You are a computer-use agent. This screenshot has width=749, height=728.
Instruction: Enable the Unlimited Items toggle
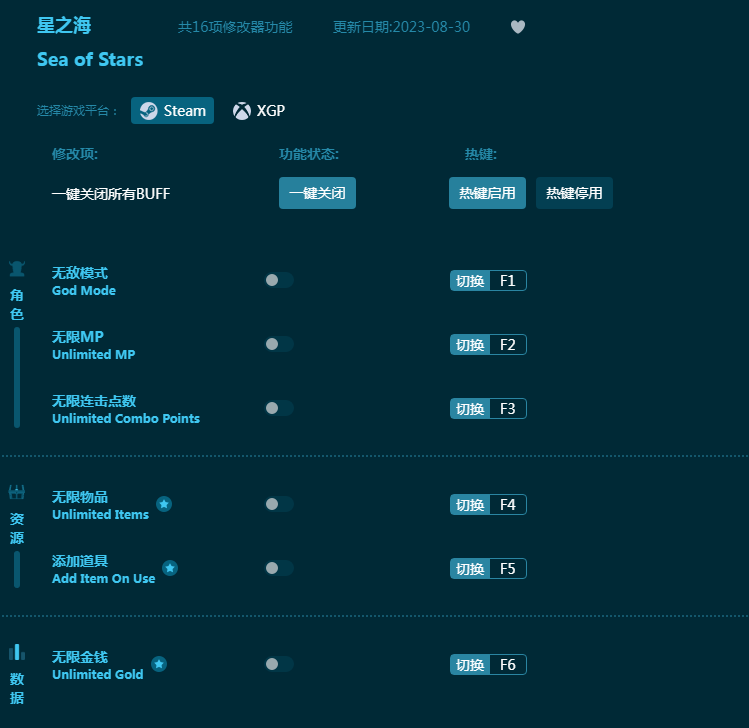[x=279, y=504]
